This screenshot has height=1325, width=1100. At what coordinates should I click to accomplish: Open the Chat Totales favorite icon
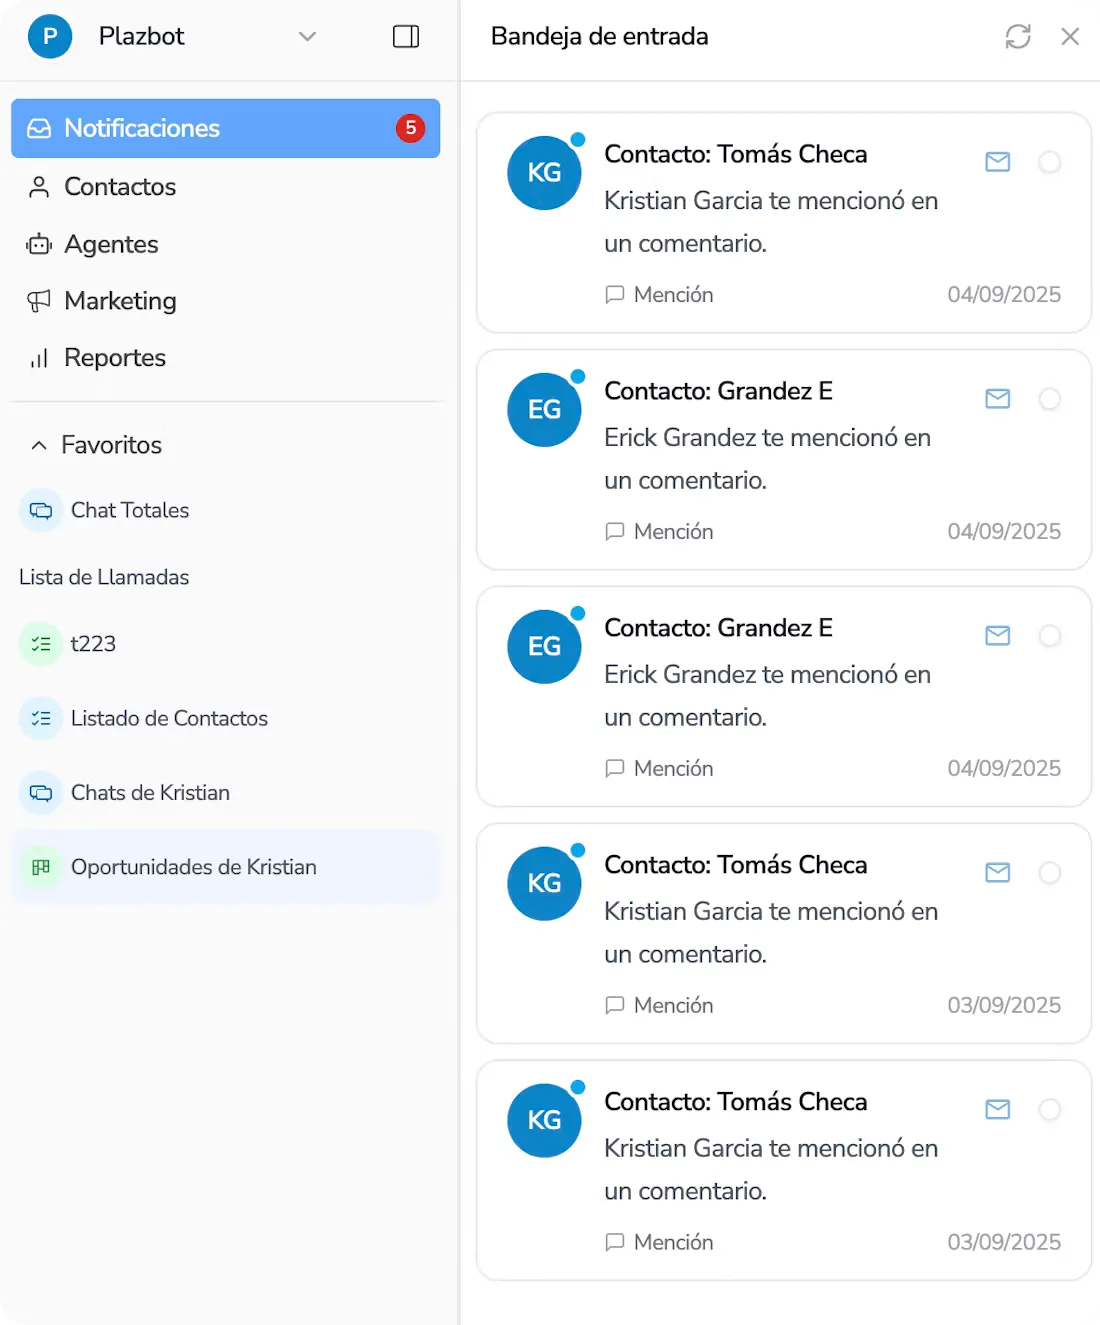41,510
